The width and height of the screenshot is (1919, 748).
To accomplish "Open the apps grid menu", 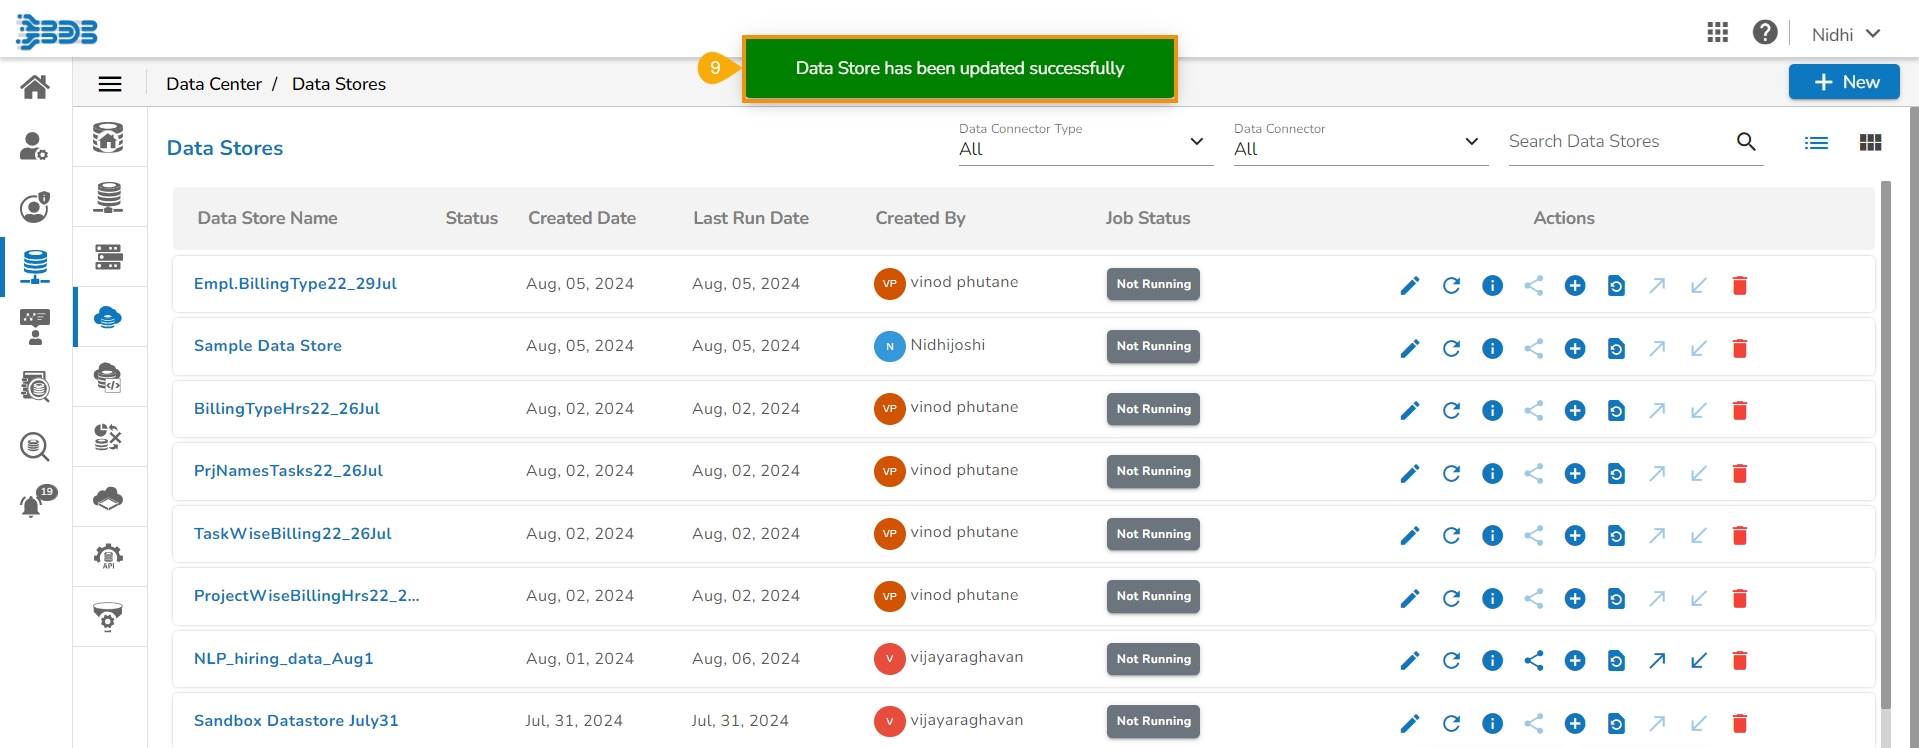I will click(x=1717, y=33).
